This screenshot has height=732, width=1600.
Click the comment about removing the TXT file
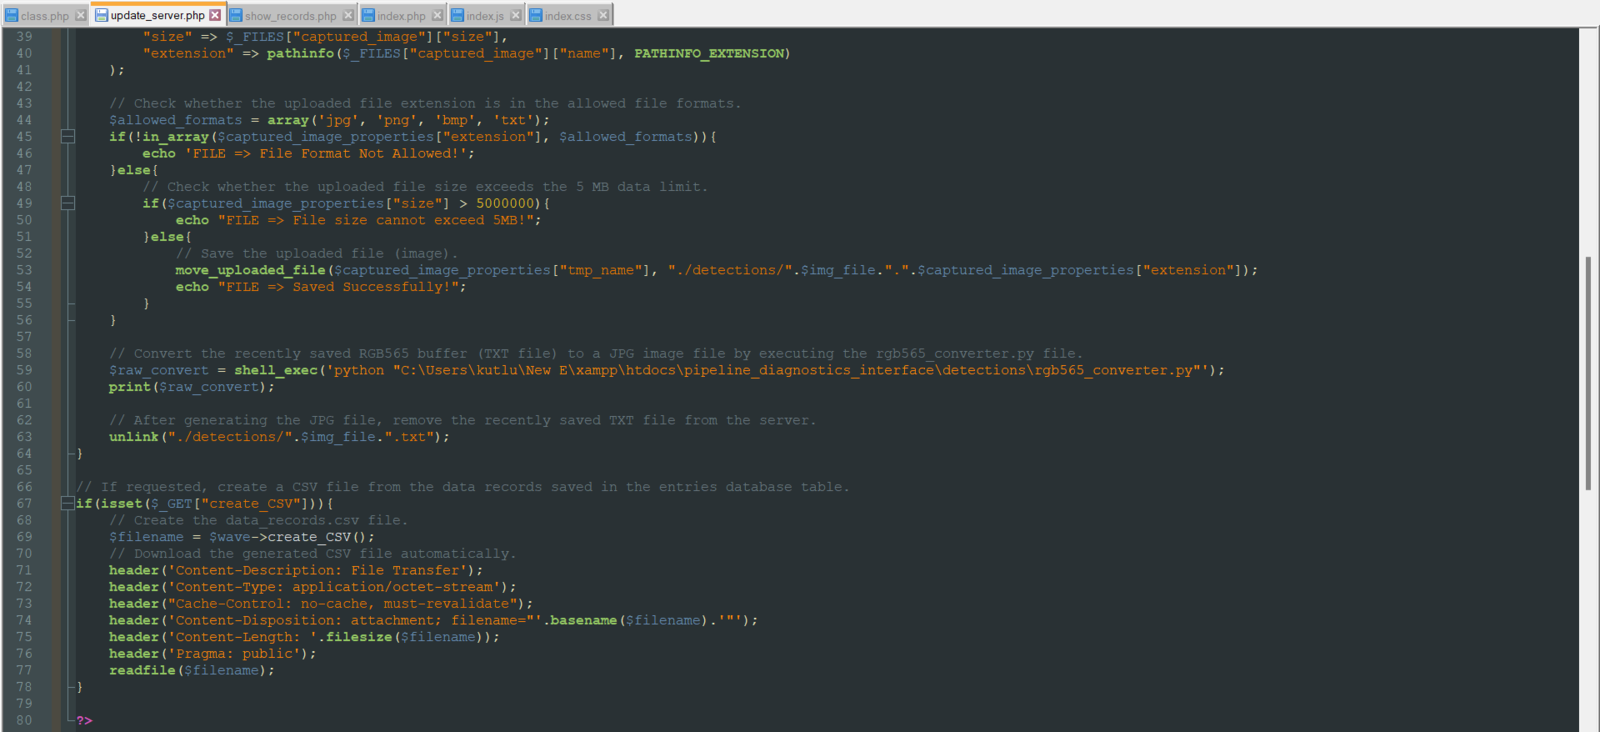tap(462, 420)
